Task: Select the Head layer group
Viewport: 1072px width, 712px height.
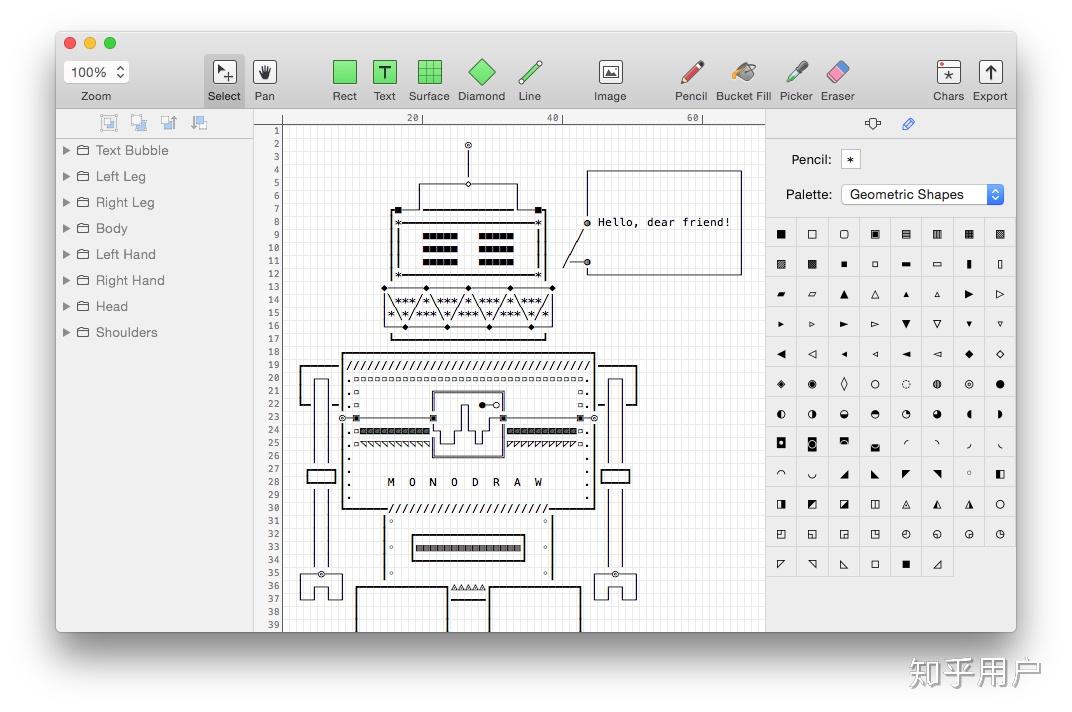Action: pyautogui.click(x=111, y=306)
